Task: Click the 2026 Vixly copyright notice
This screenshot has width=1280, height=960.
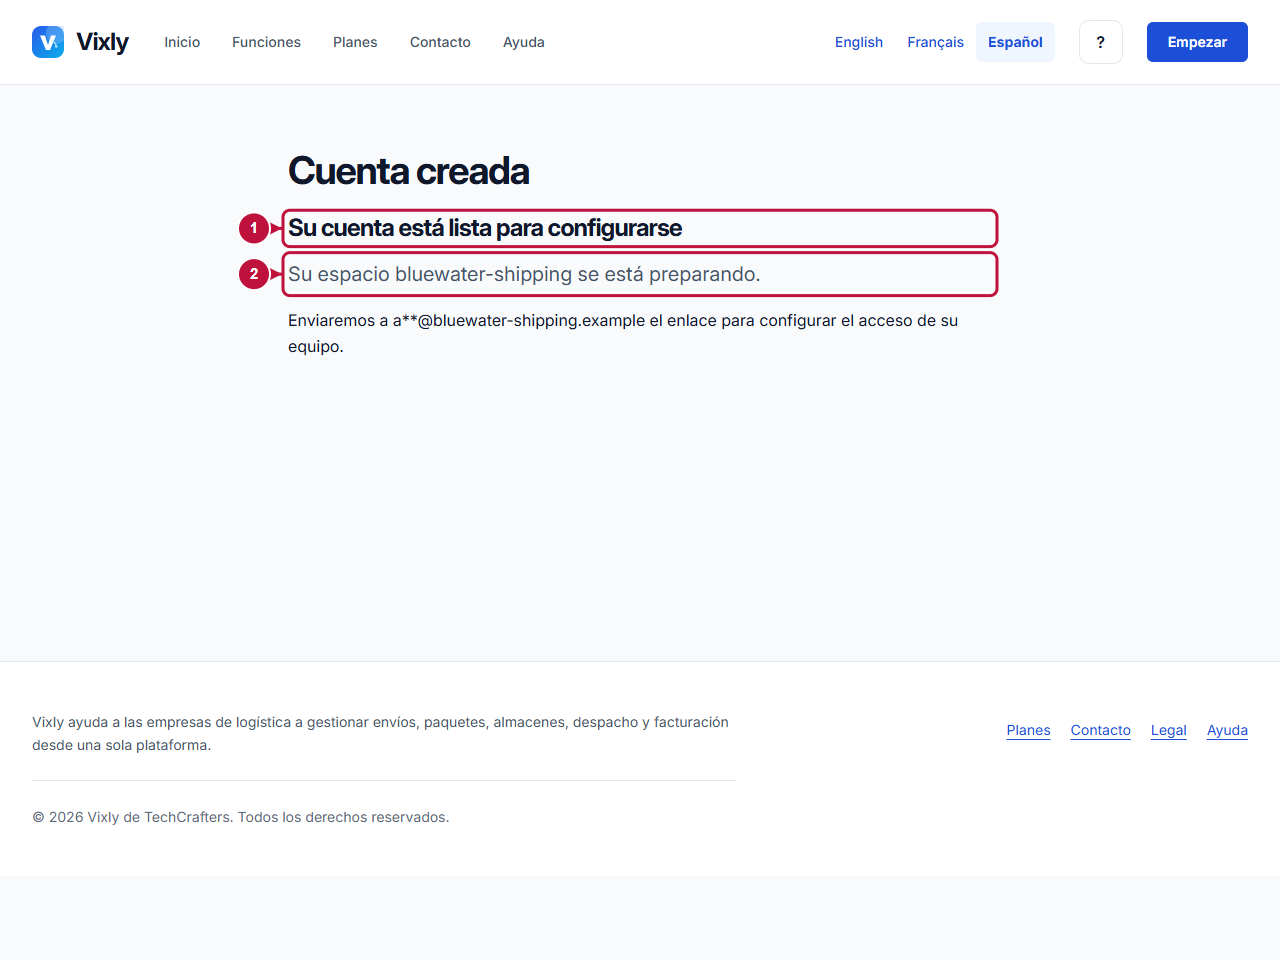Action: (x=241, y=817)
